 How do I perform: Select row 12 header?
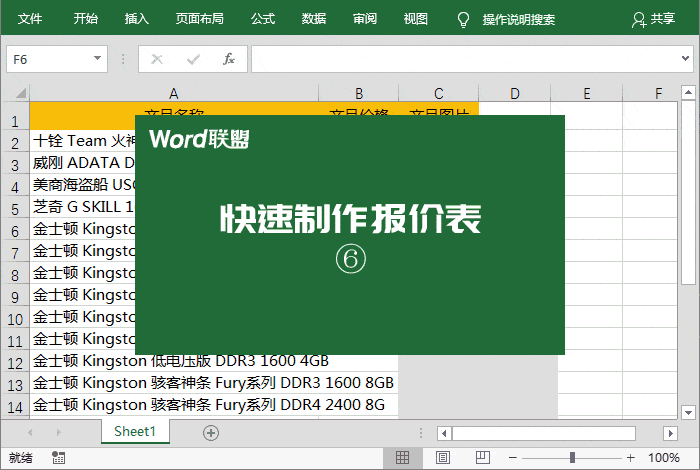click(x=15, y=363)
